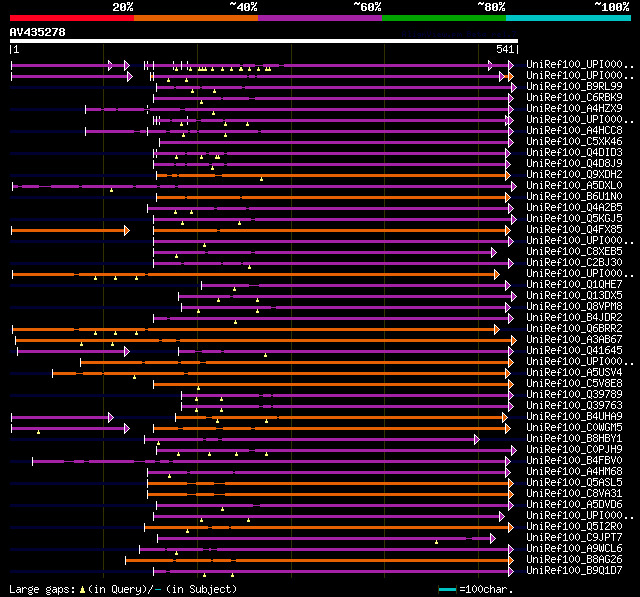The image size is (640, 597).
Task: Click the Large gaps legend text
Action: click(123, 590)
